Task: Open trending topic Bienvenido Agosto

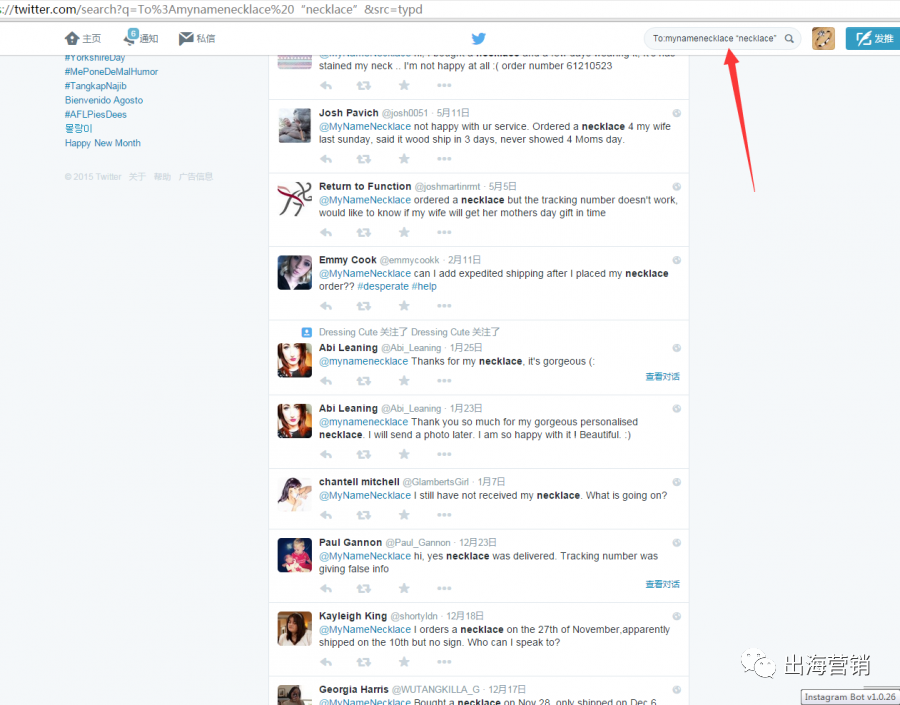Action: point(104,100)
